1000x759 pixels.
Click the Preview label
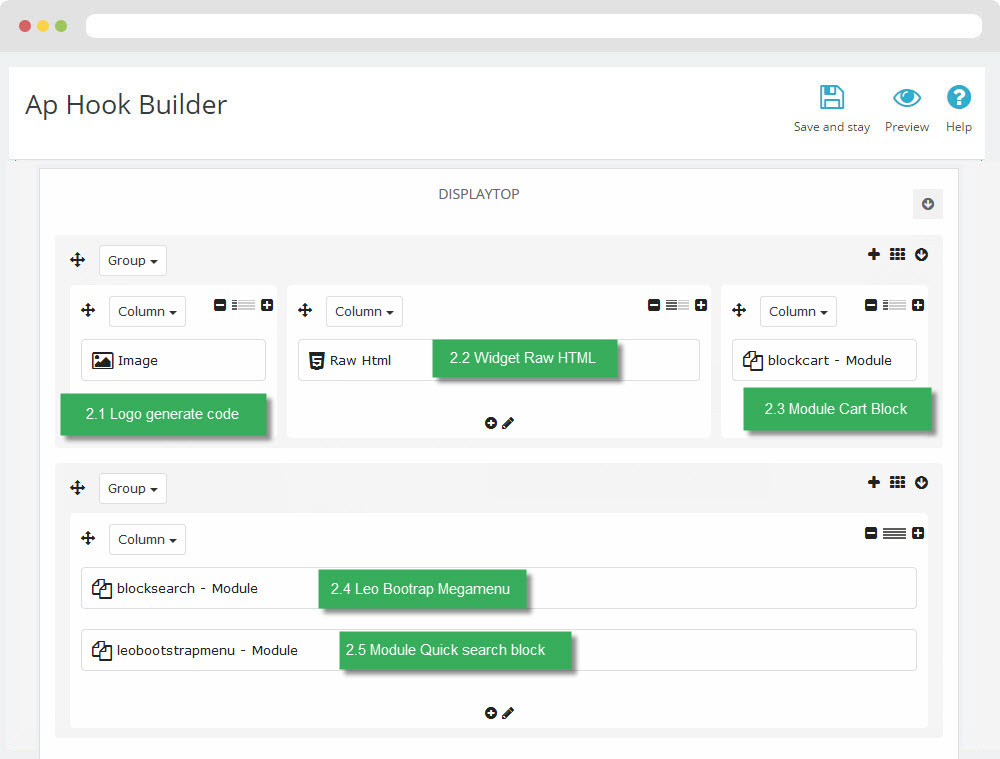907,127
